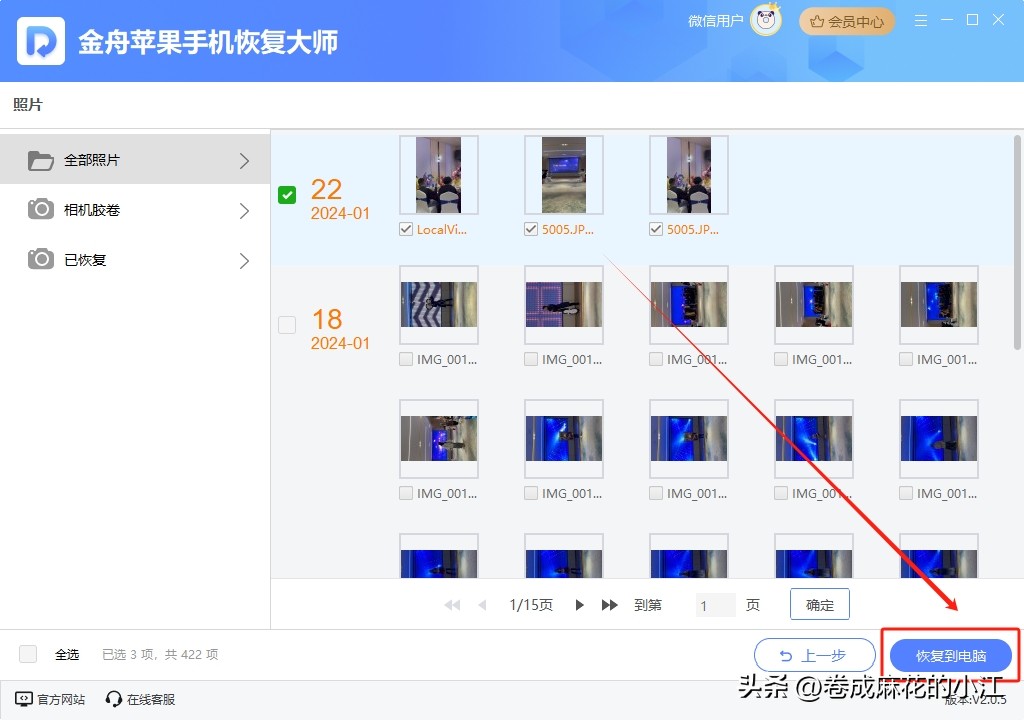The width and height of the screenshot is (1024, 720).
Task: Check the 18 2024-01 group checkbox
Action: coord(287,324)
